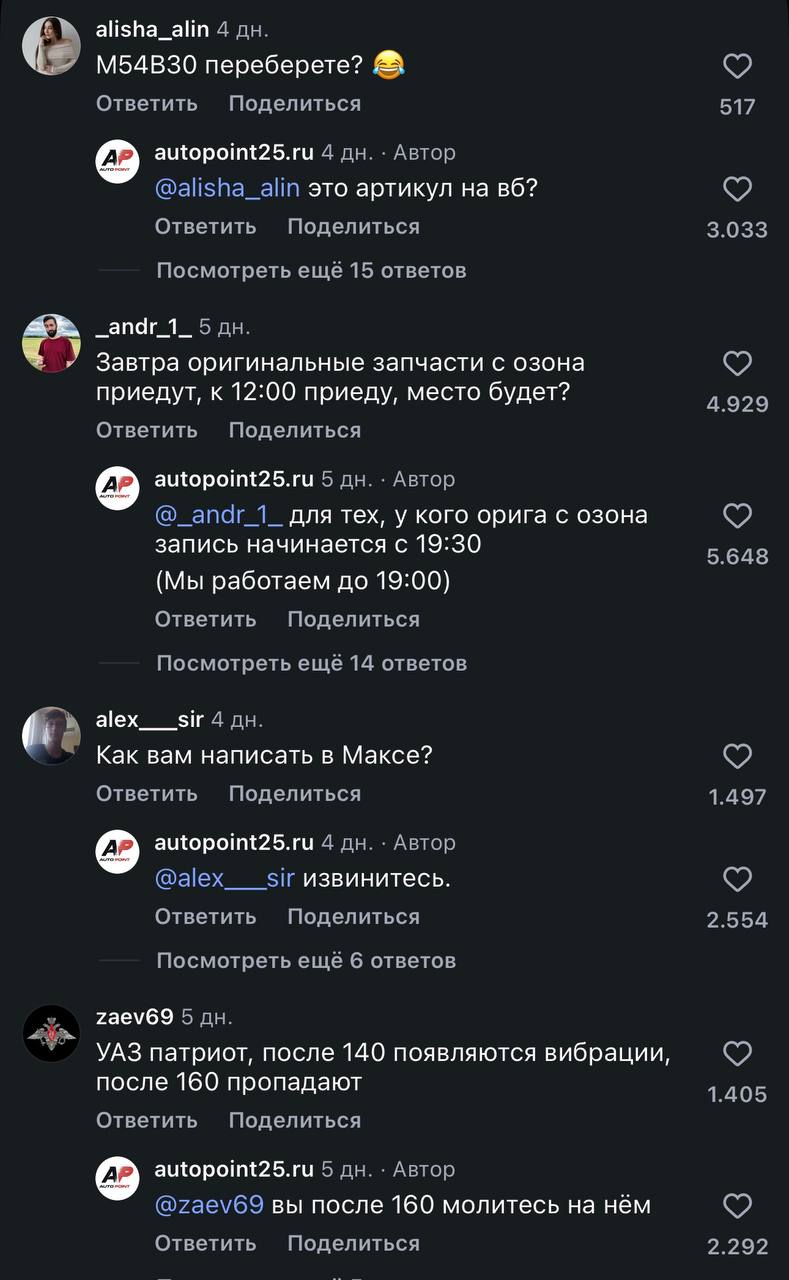This screenshot has width=789, height=1280.
Task: Open AutoPoint logo avatar in first reply
Action: [117, 161]
